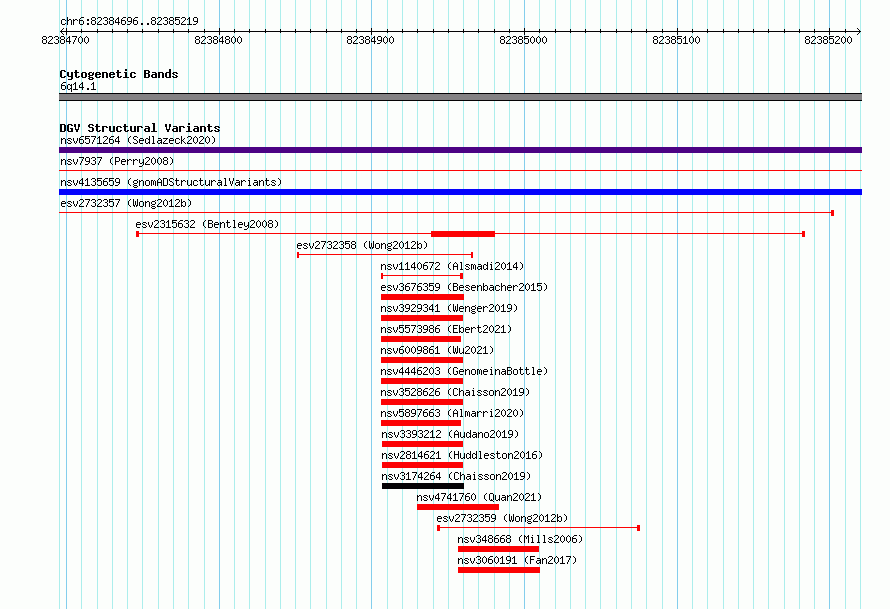Click the nsv7937 (Perry2008) label
Image resolution: width=890 pixels, height=609 pixels.
click(x=117, y=161)
